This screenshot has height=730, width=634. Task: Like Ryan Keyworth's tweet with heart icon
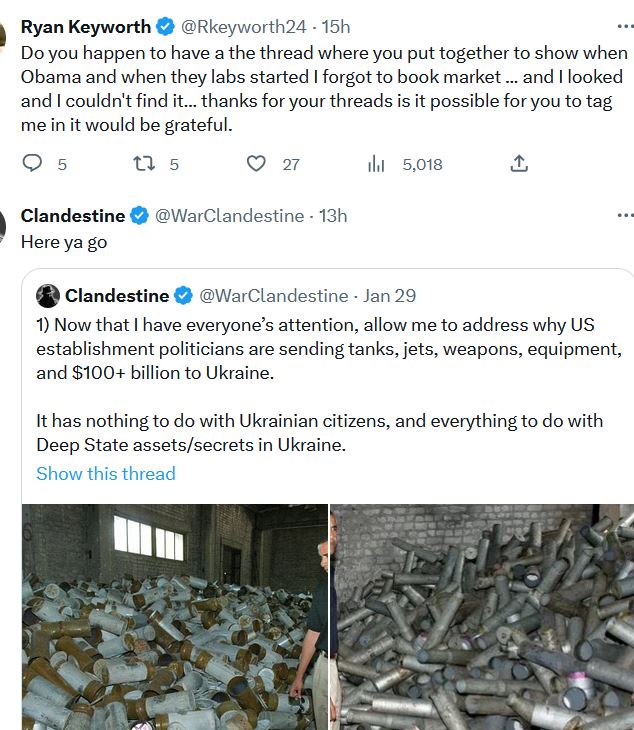(257, 164)
